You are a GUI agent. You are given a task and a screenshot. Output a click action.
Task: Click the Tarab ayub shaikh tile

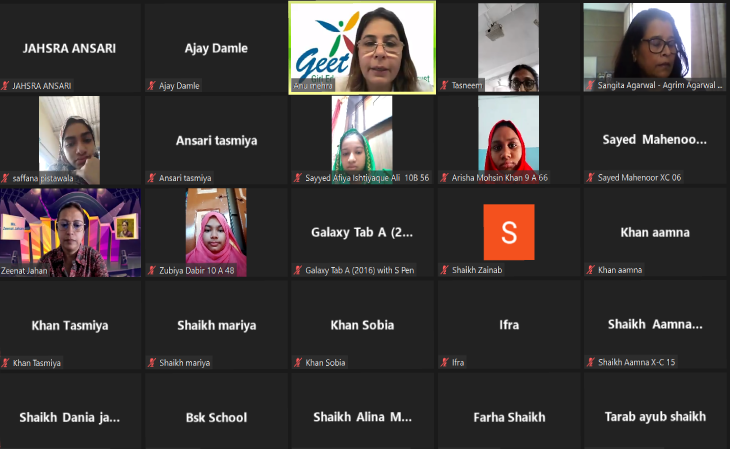[x=655, y=416]
